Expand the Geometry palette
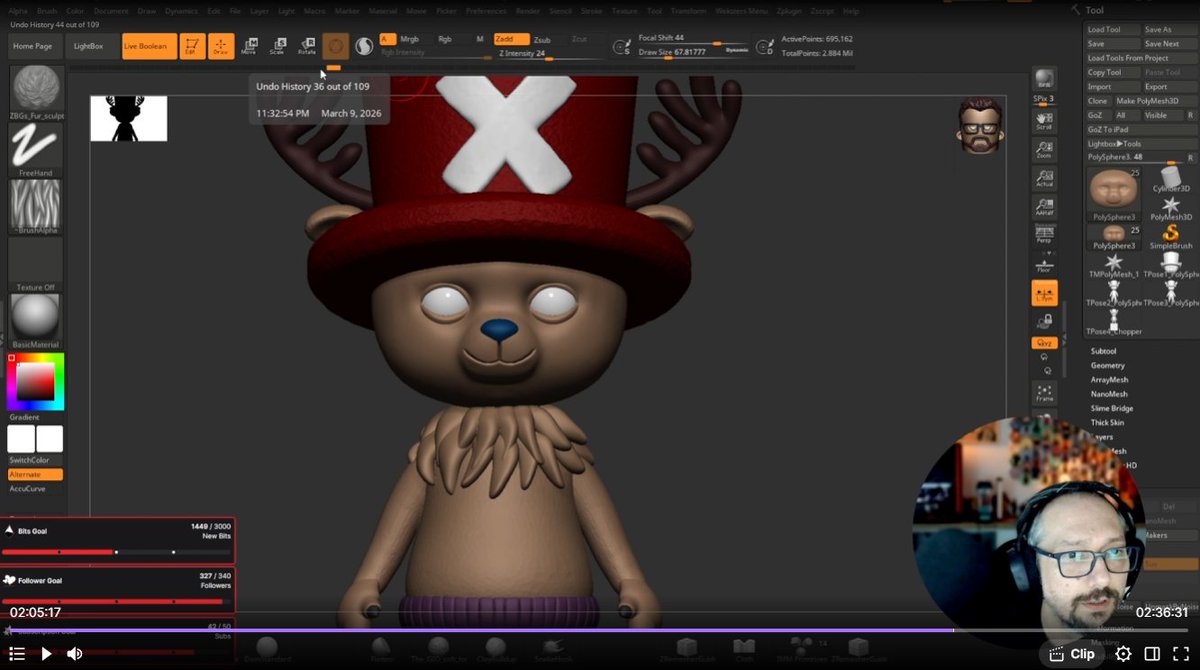The width and height of the screenshot is (1200, 670). (1110, 365)
